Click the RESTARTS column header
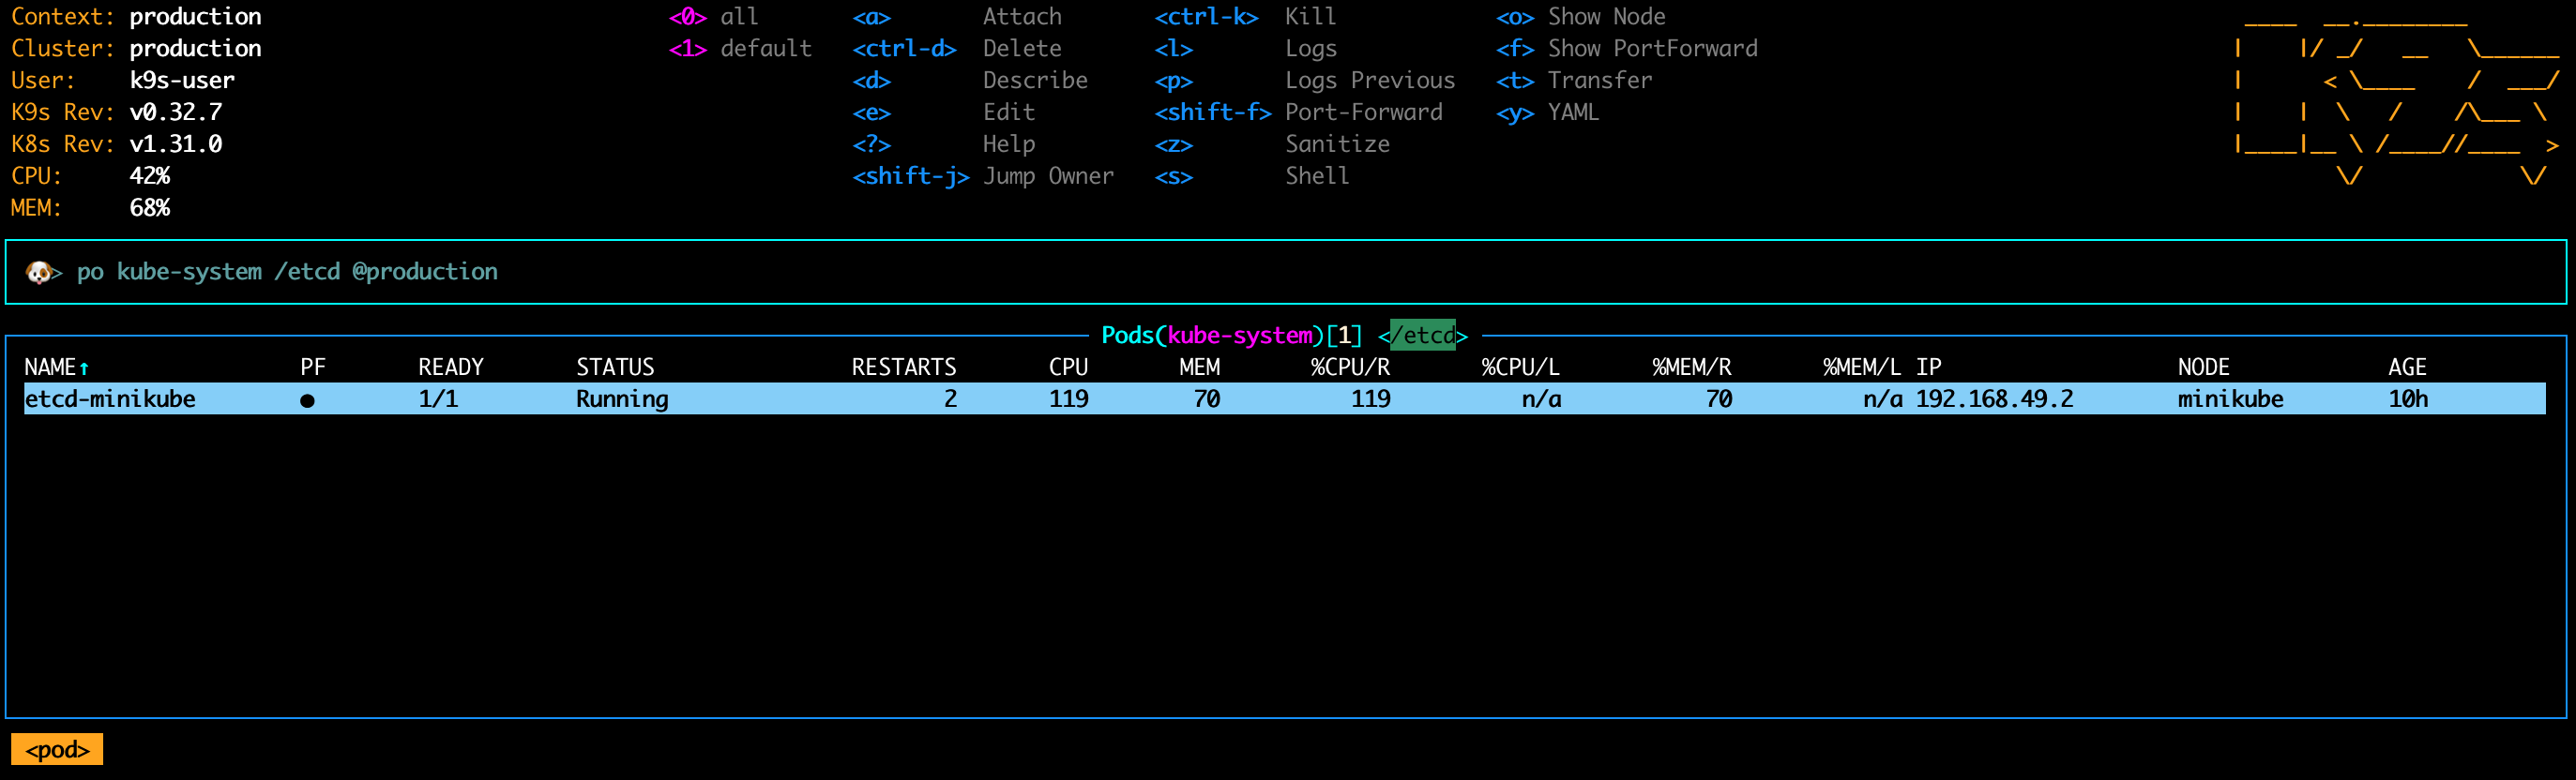The height and width of the screenshot is (780, 2576). click(x=904, y=368)
